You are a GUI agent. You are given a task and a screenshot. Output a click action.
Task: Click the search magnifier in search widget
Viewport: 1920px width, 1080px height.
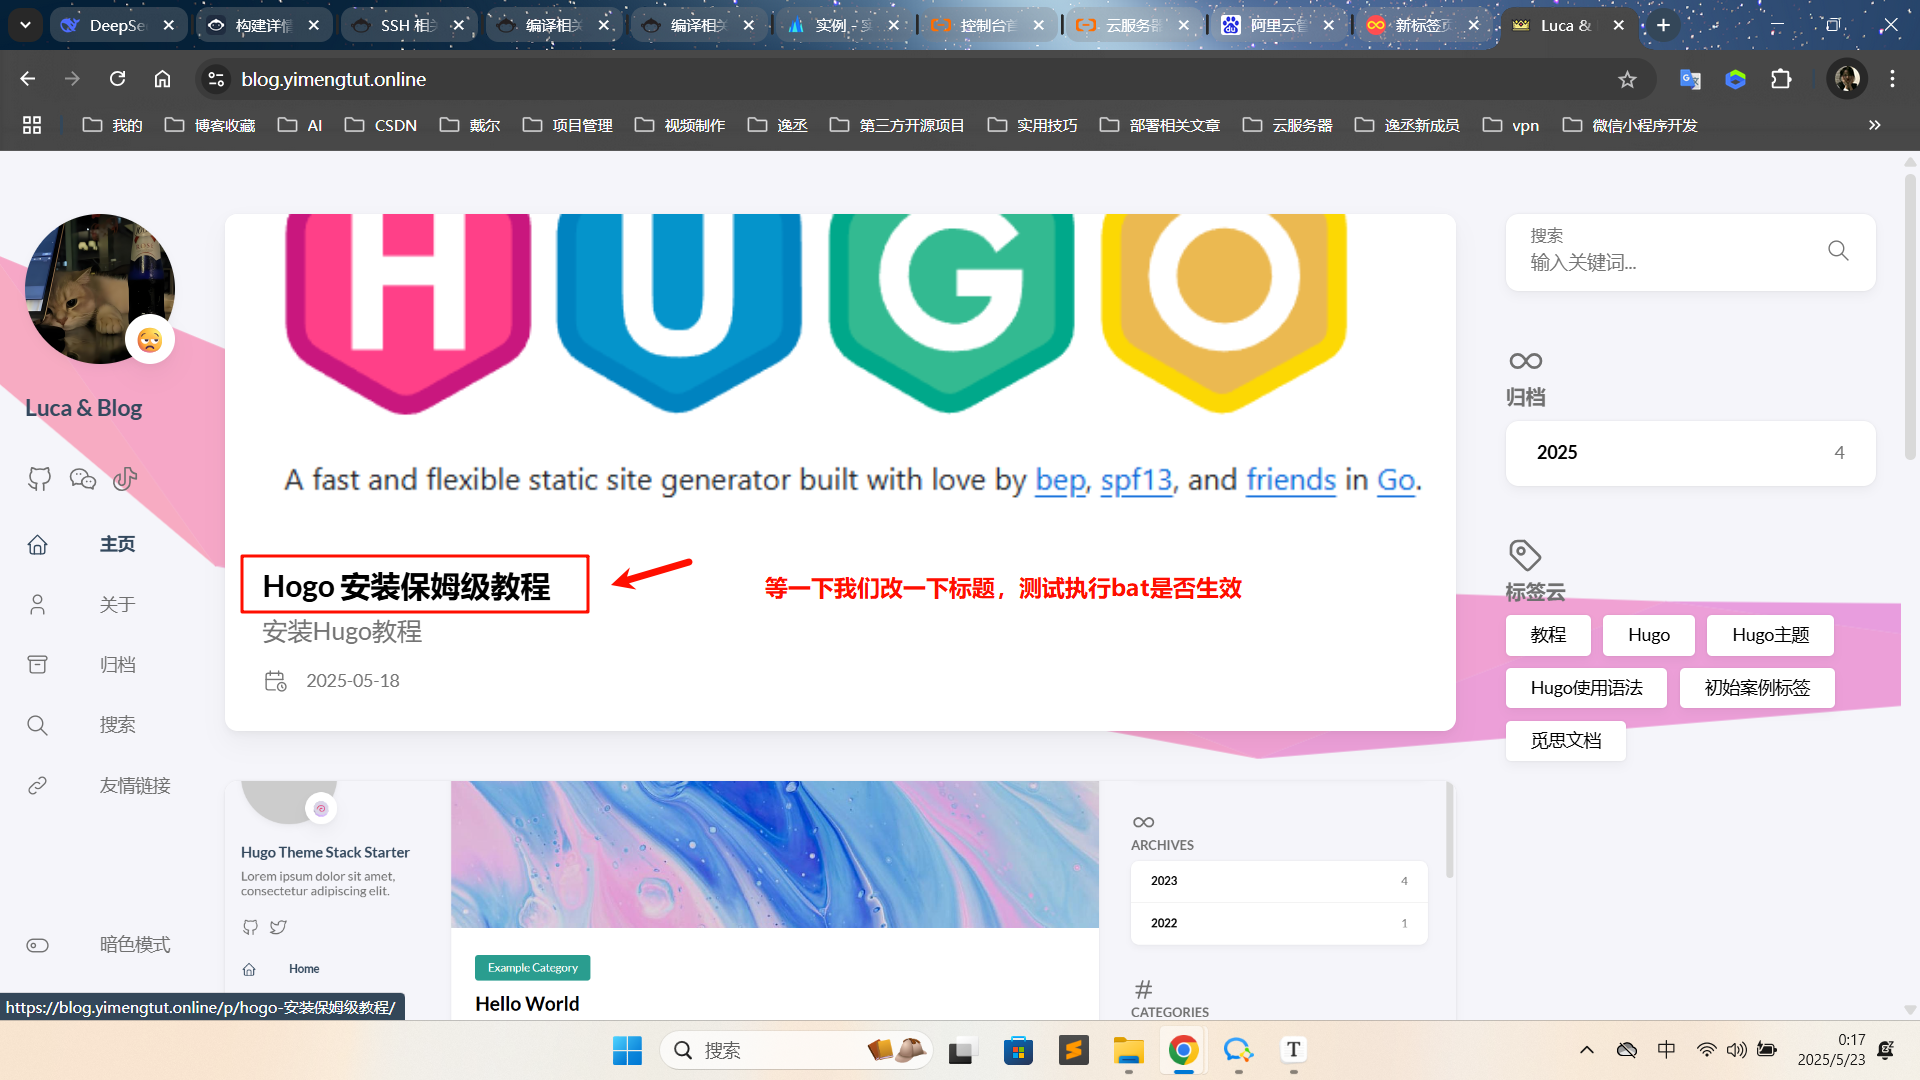[x=1838, y=250]
